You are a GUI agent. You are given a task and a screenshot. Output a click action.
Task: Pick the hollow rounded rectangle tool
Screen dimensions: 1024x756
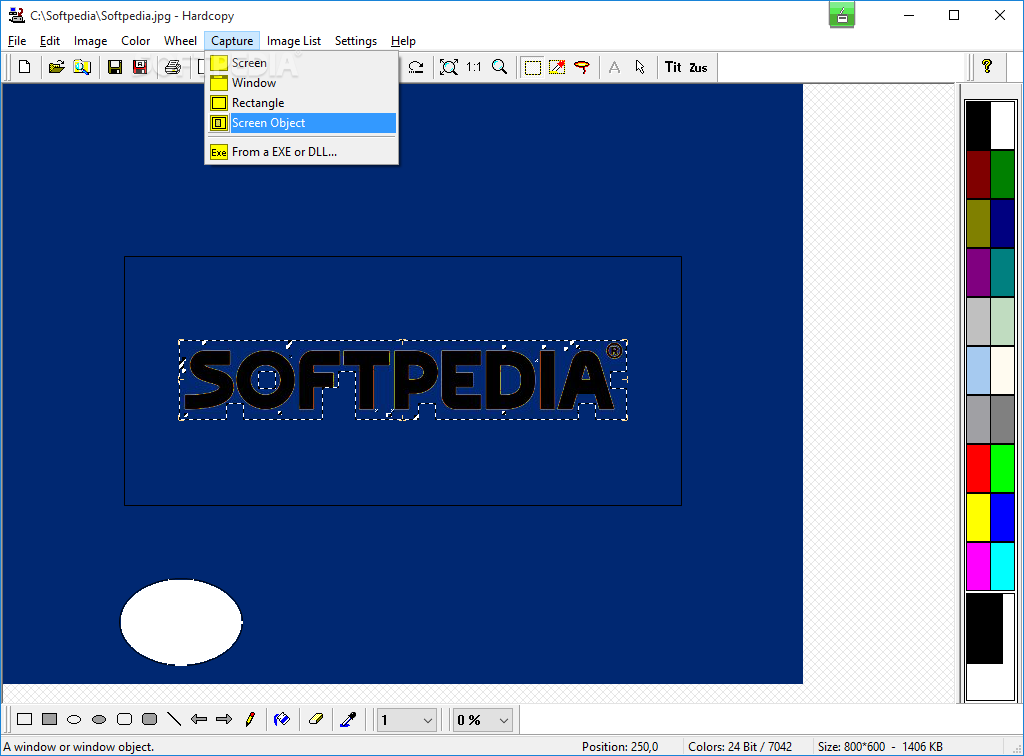tap(124, 719)
